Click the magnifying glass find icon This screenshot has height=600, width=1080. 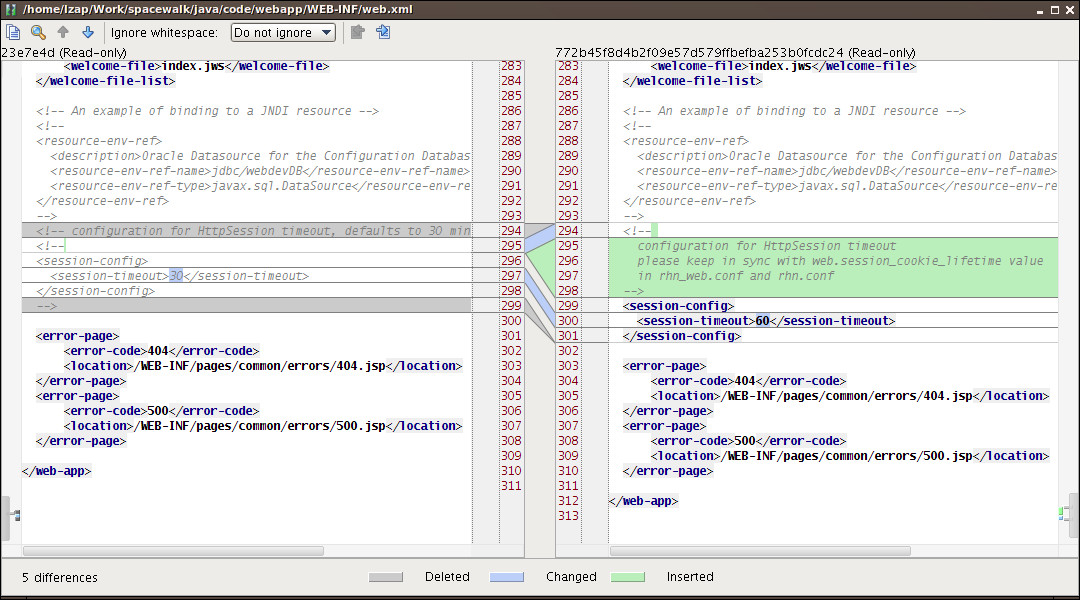pos(38,32)
